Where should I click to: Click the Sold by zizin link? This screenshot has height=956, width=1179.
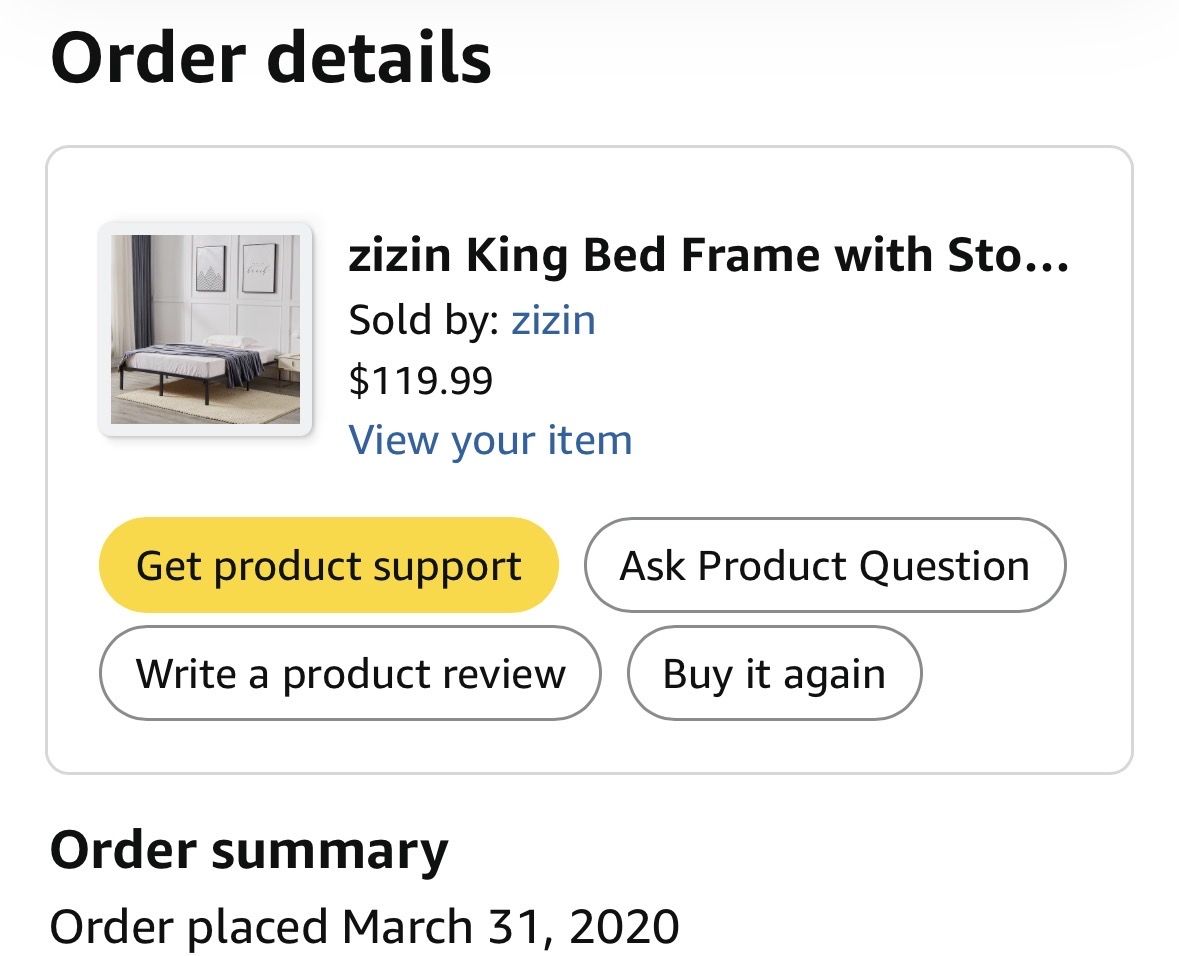pyautogui.click(x=554, y=319)
